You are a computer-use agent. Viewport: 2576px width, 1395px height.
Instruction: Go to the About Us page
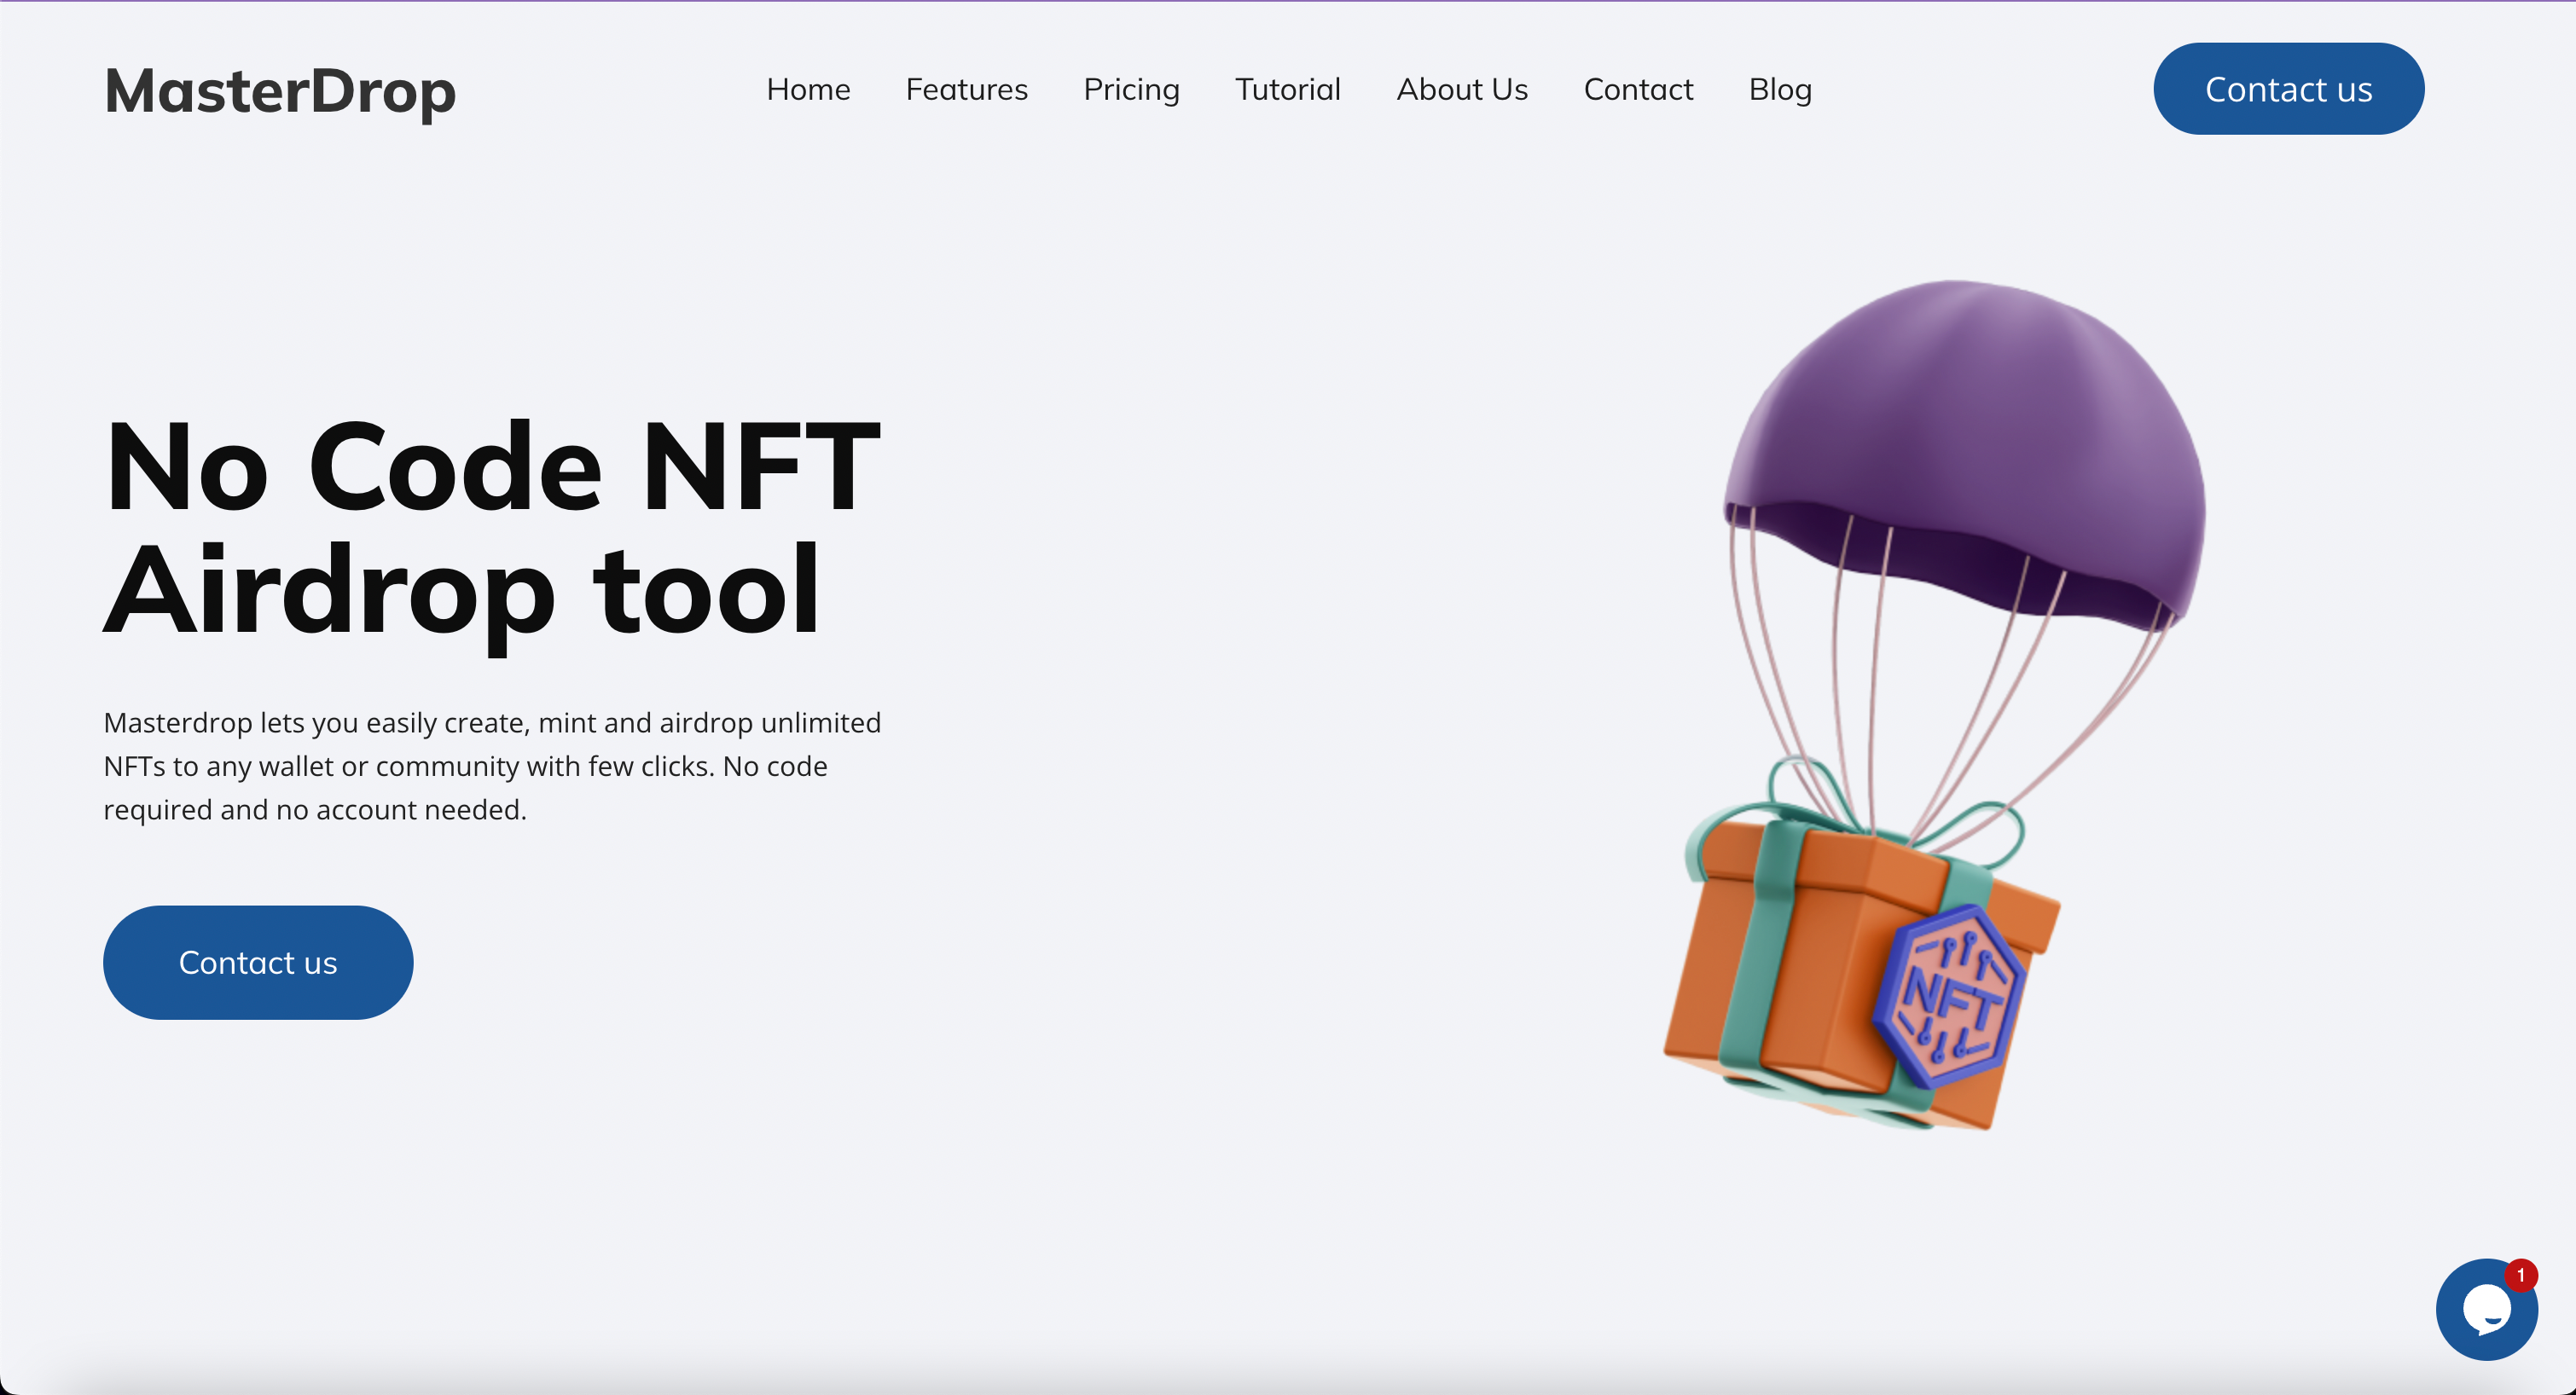coord(1461,89)
